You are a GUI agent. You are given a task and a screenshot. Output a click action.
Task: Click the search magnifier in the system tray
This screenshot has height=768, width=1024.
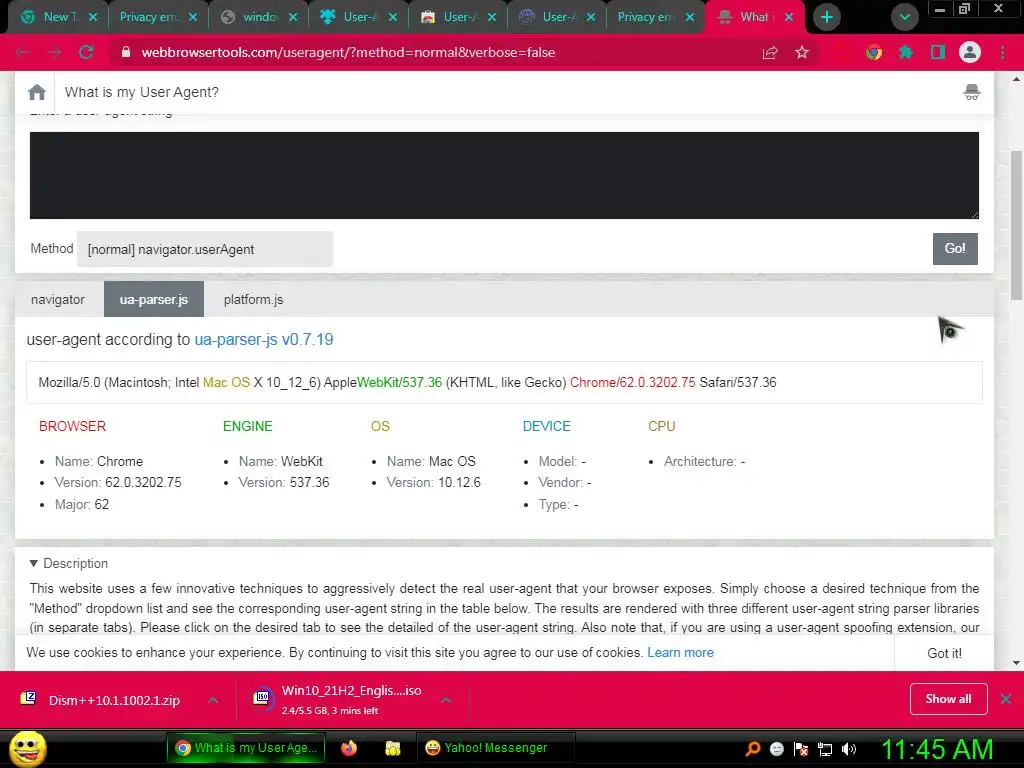[752, 749]
